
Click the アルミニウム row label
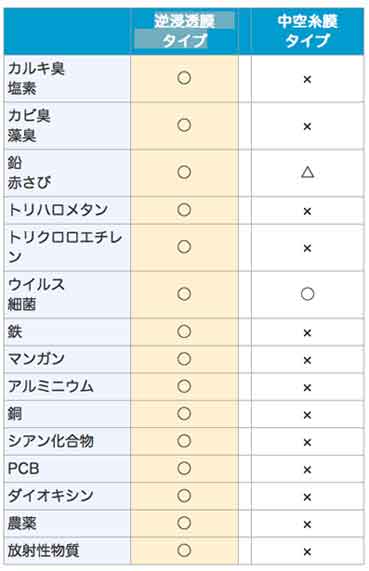[51, 386]
